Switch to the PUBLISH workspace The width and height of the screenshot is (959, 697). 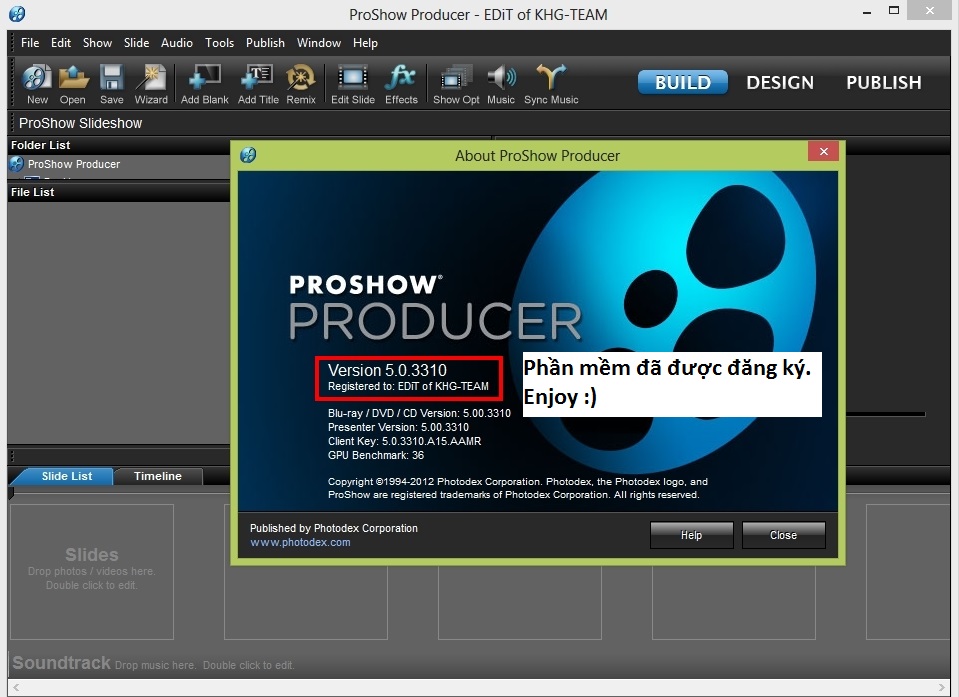coord(884,82)
